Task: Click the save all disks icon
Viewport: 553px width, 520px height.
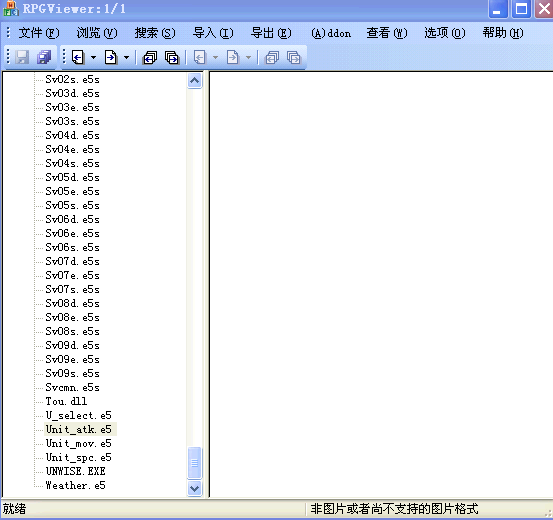Action: click(44, 57)
